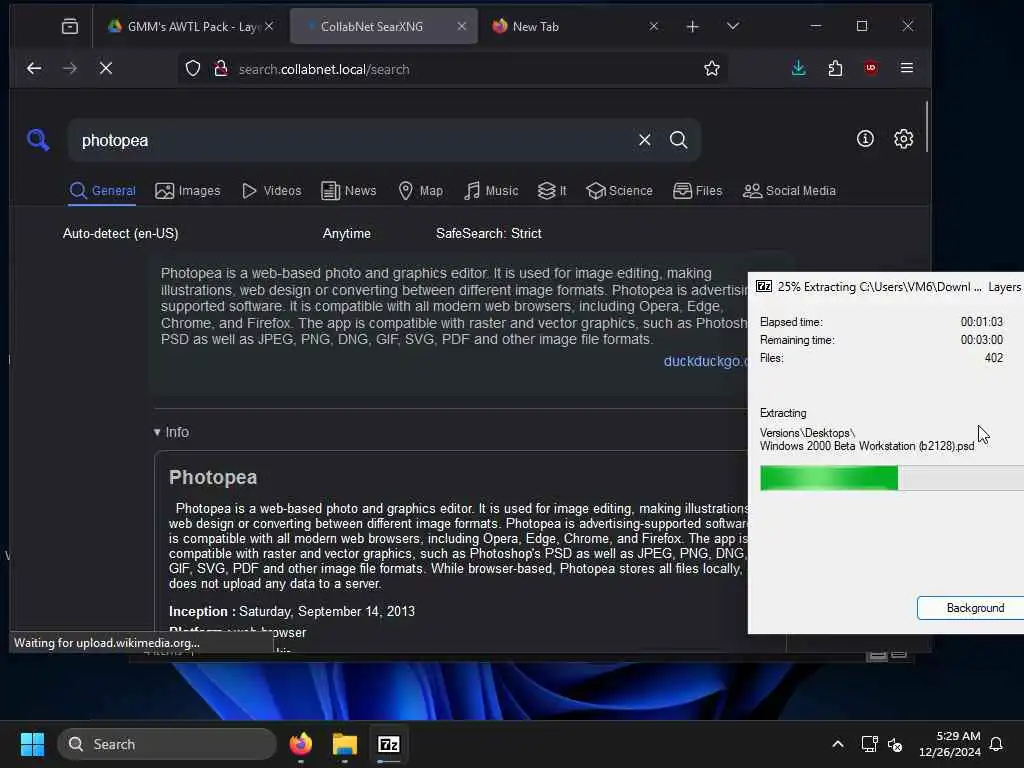Select the Social Media search category
Image resolution: width=1024 pixels, height=768 pixels.
click(789, 191)
